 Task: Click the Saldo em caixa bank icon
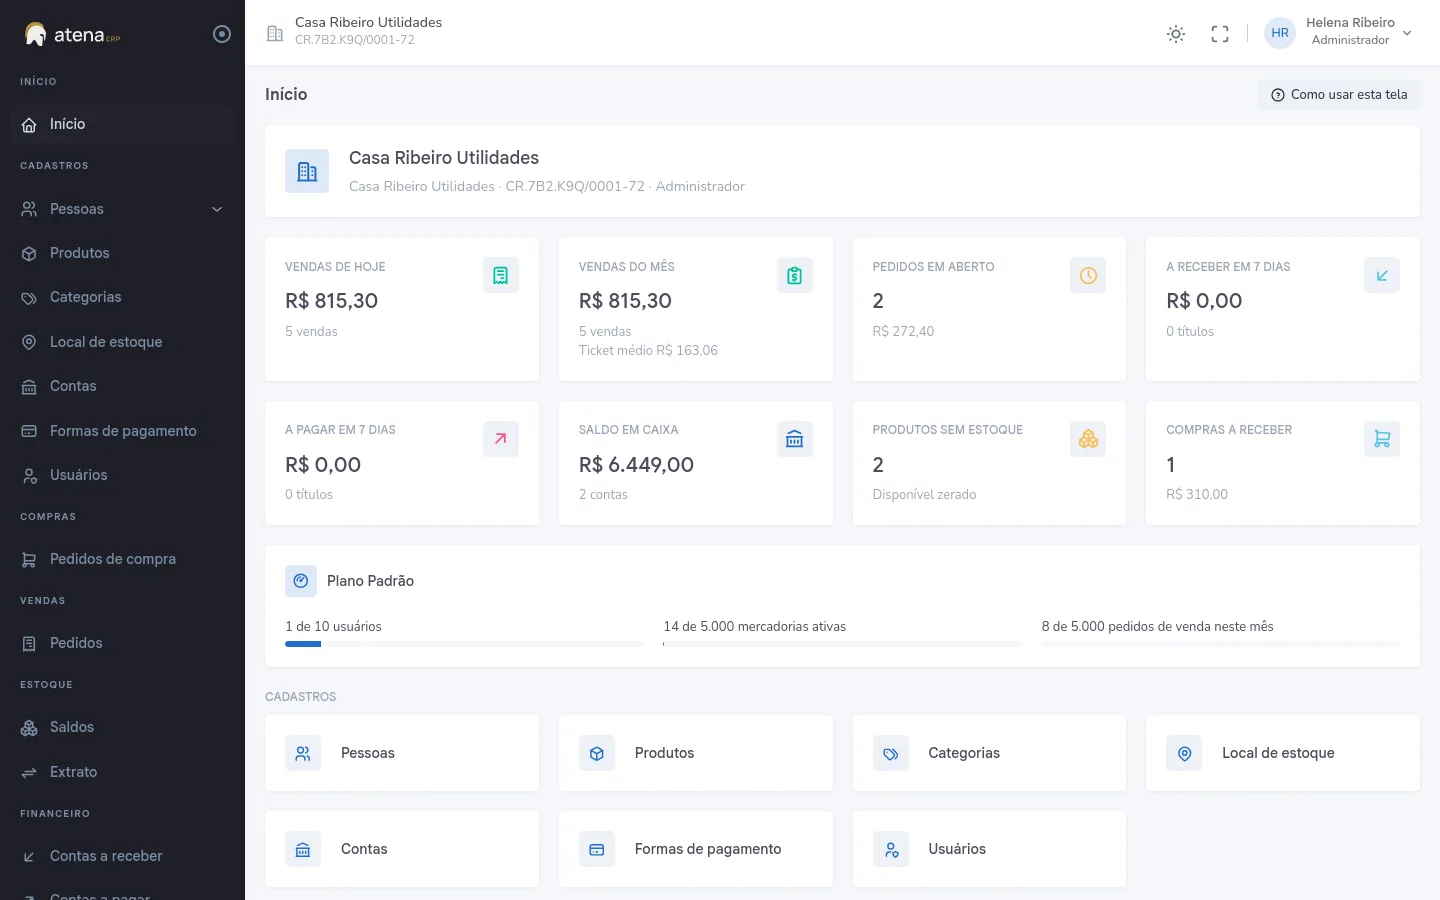coord(795,439)
